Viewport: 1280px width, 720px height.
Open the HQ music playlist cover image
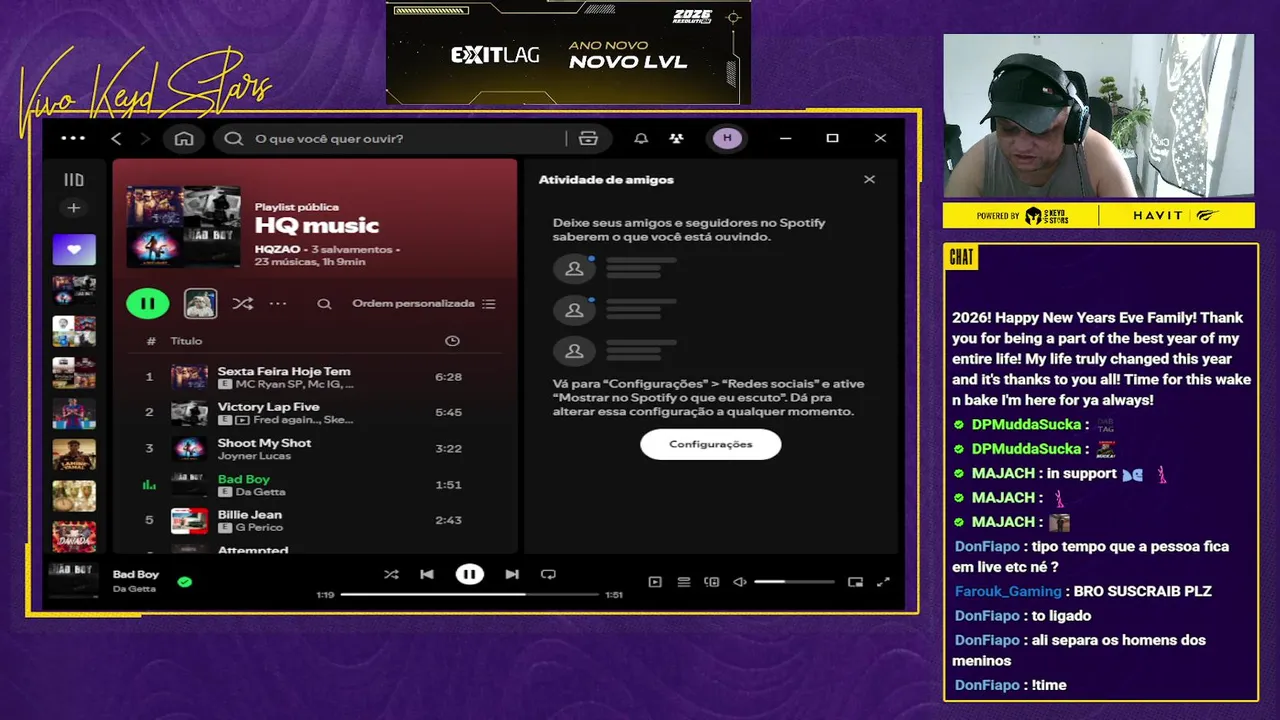pyautogui.click(x=183, y=226)
